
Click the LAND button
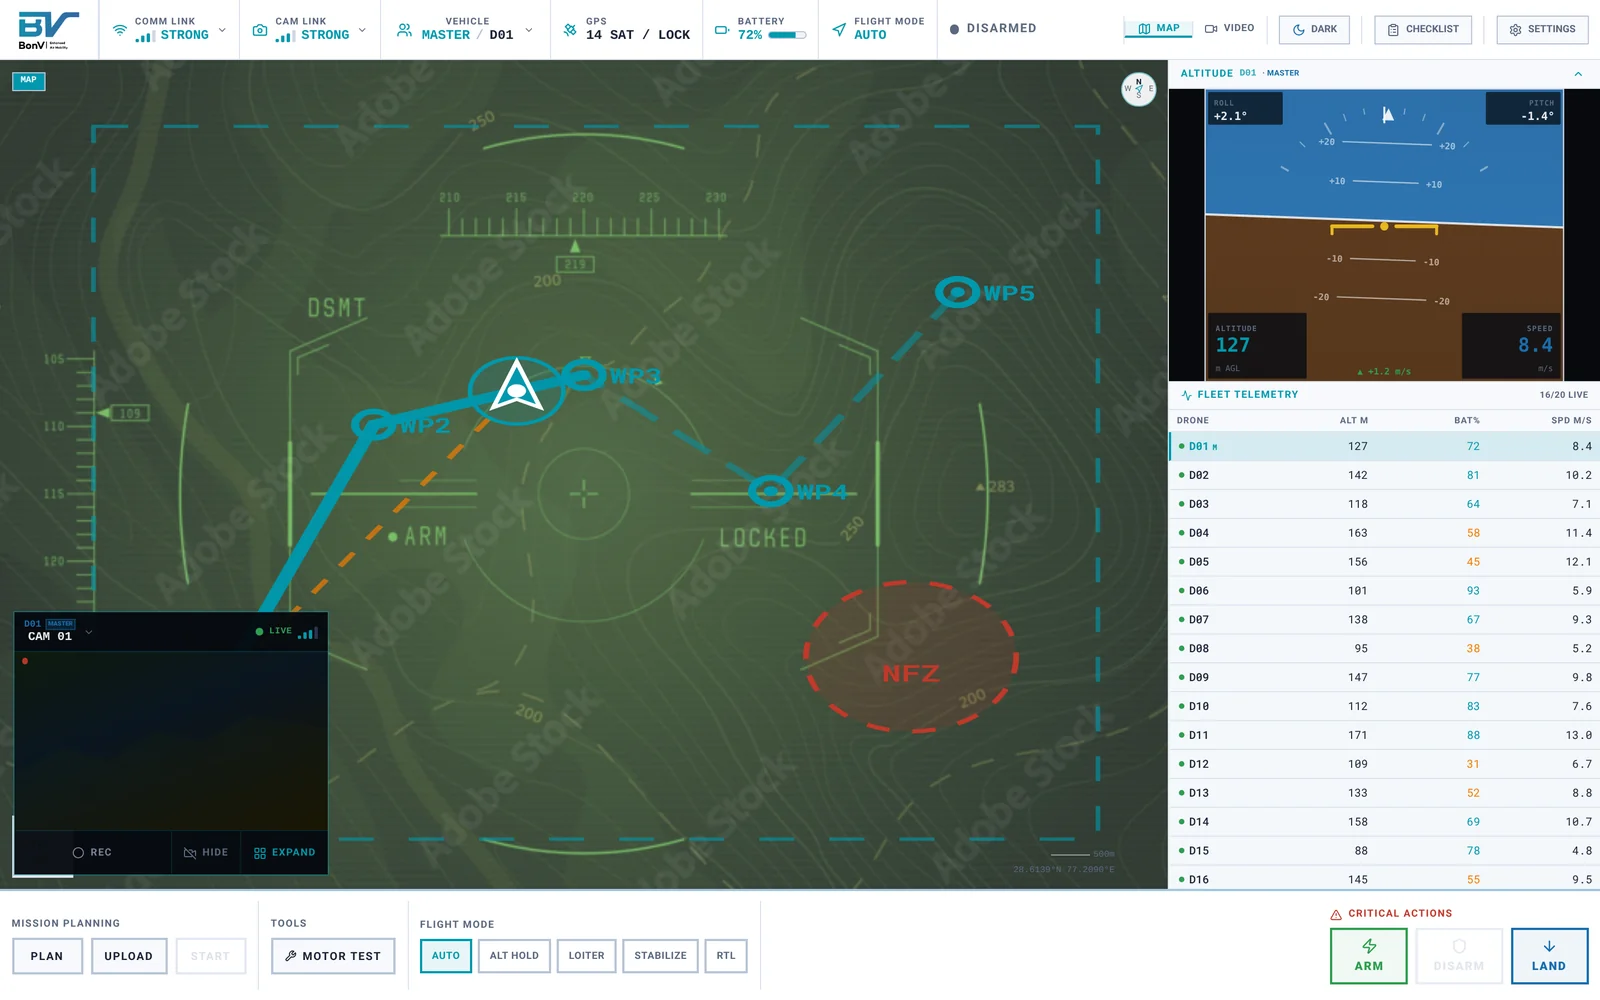(x=1549, y=956)
